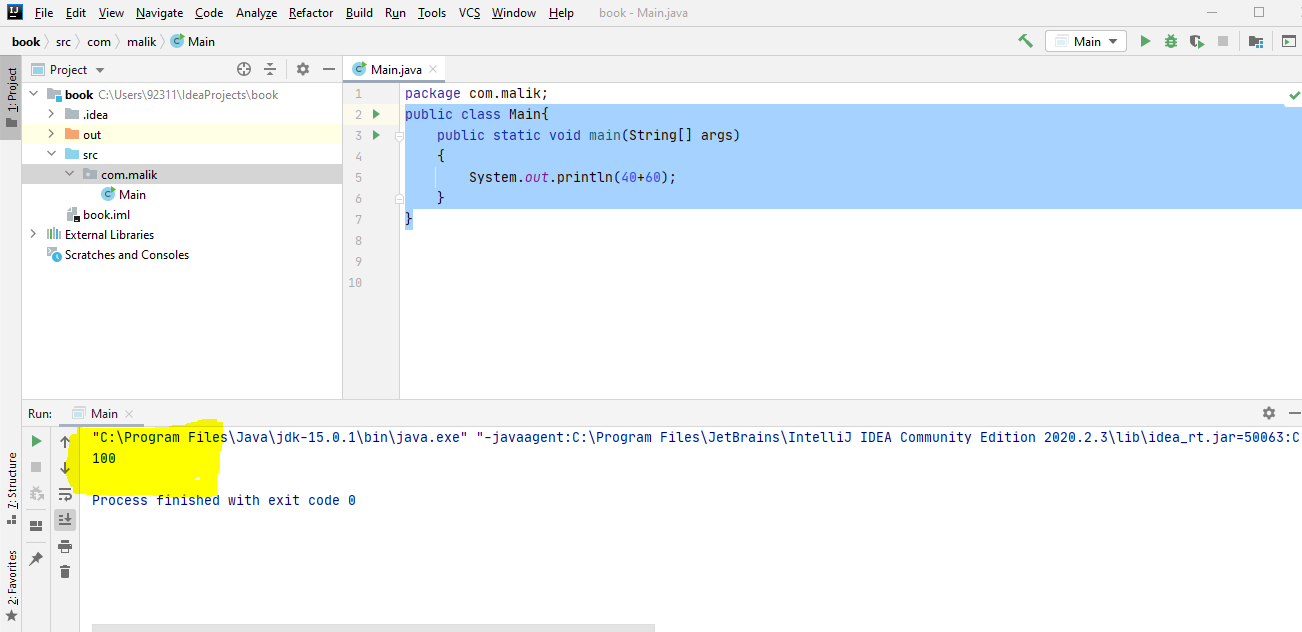Clear the console output with the trash icon

point(65,572)
